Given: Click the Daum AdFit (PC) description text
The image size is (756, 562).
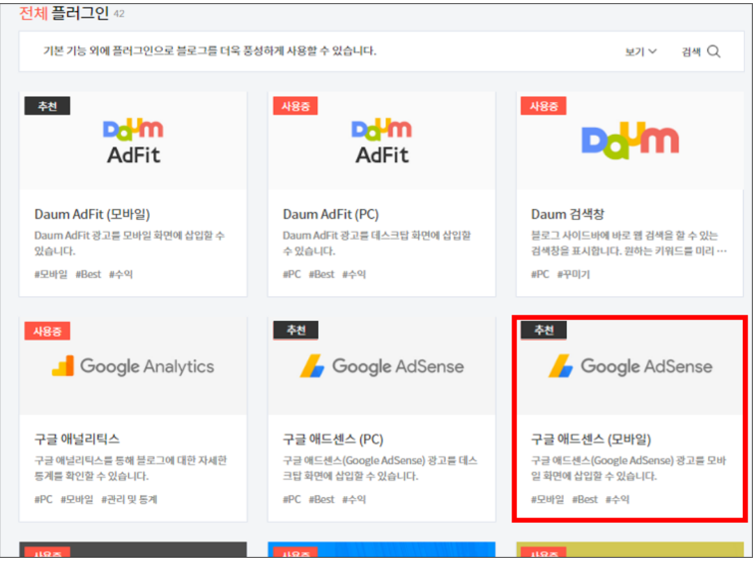Looking at the screenshot, I should 377,243.
